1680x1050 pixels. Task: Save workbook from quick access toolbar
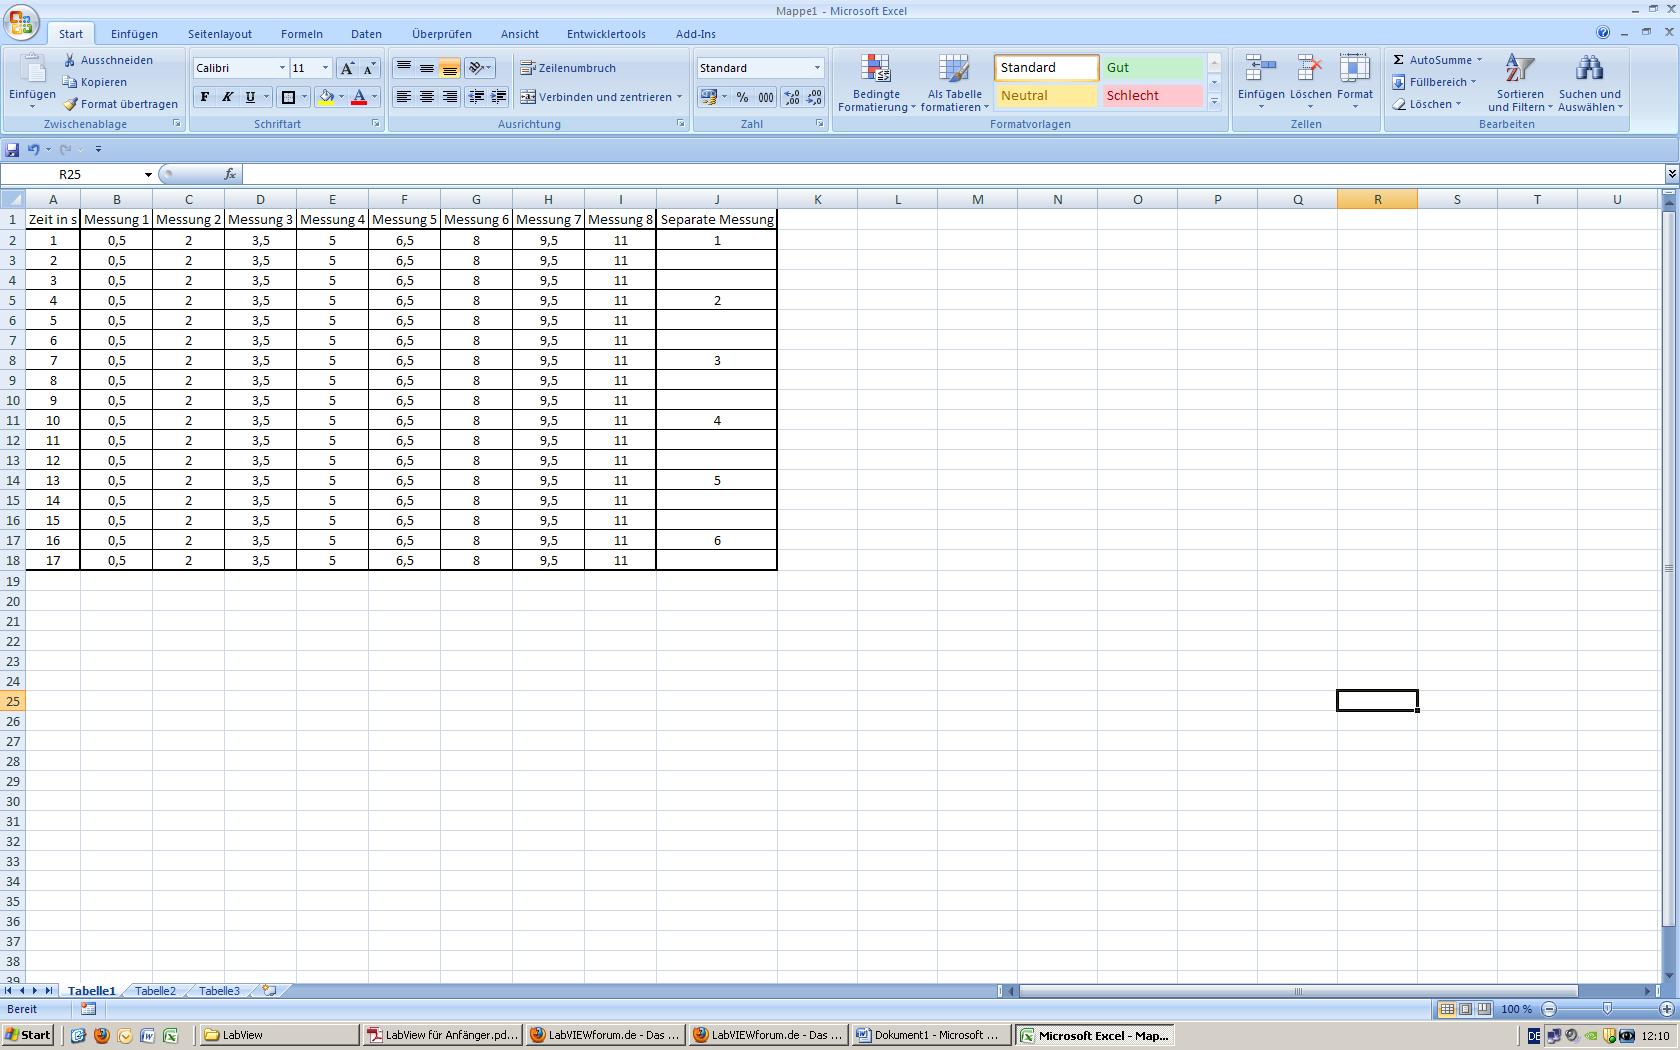pyautogui.click(x=12, y=150)
